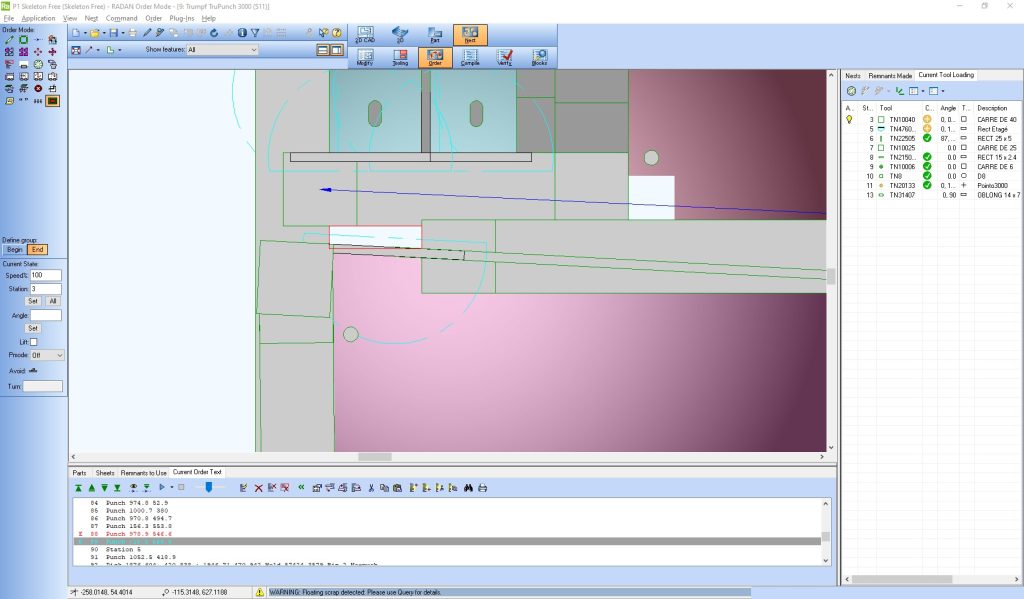1024x599 pixels.
Task: Click the All button beside Set
Action: [52, 300]
